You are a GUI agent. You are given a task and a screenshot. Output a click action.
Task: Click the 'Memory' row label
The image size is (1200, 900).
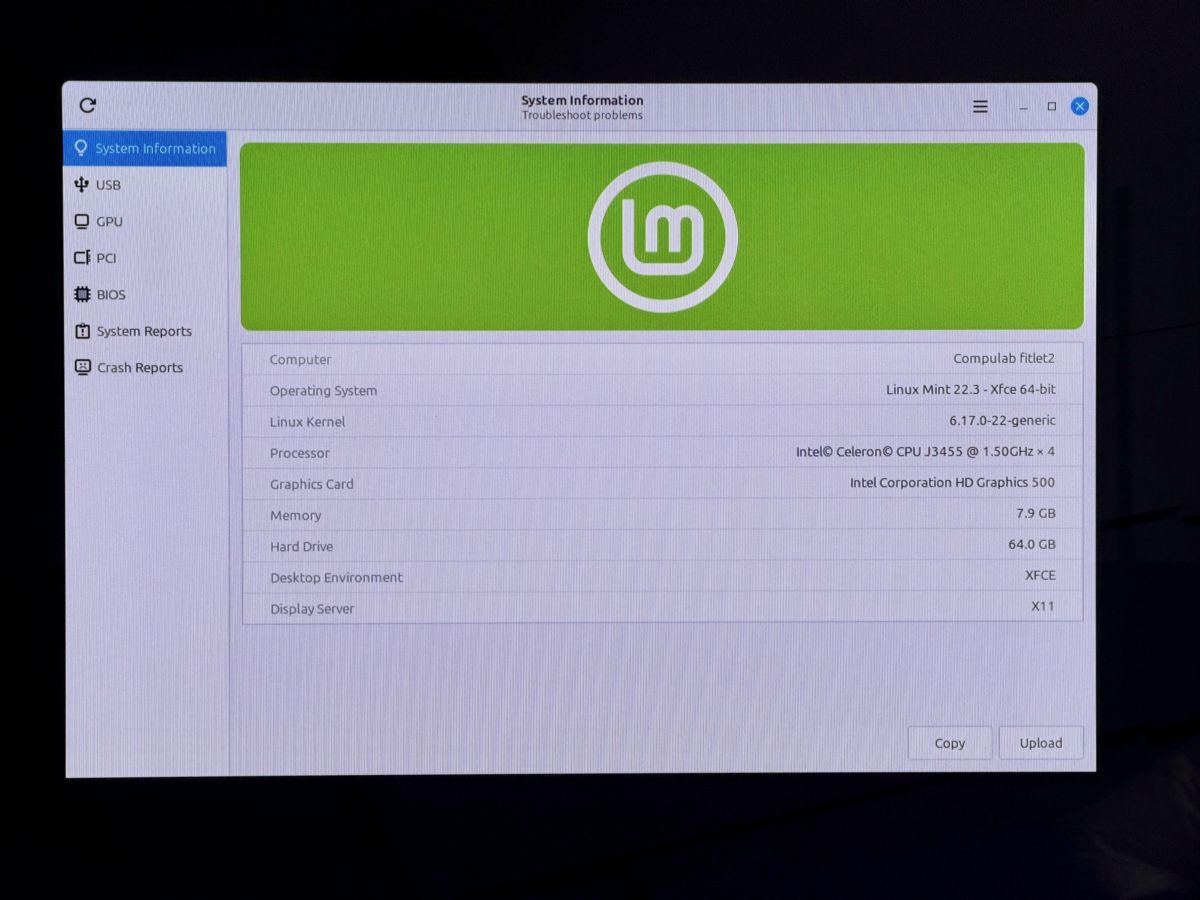295,516
